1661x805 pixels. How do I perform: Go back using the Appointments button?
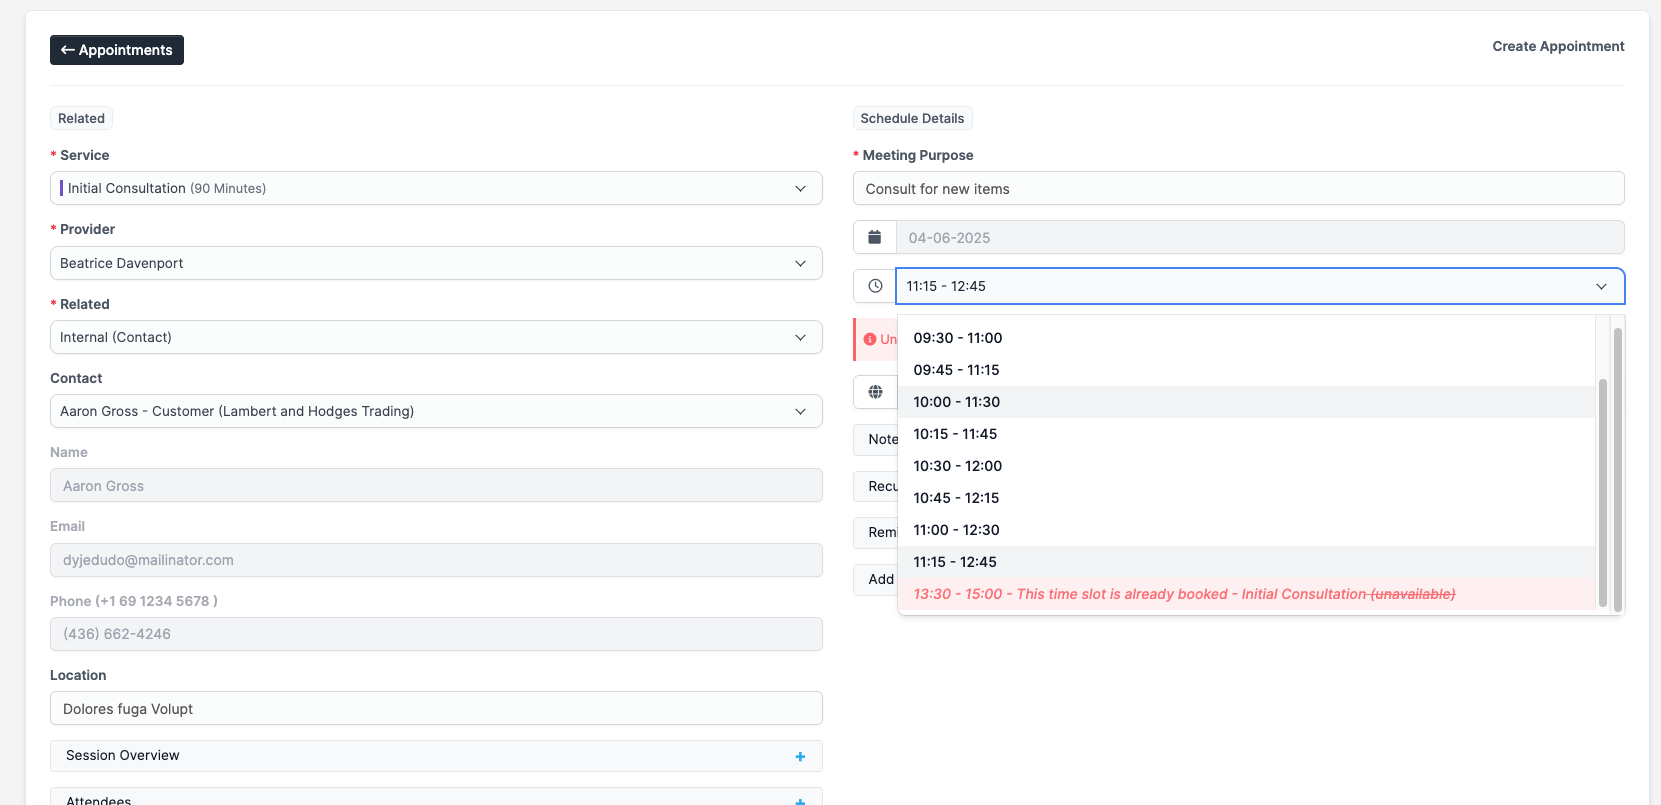click(x=117, y=50)
